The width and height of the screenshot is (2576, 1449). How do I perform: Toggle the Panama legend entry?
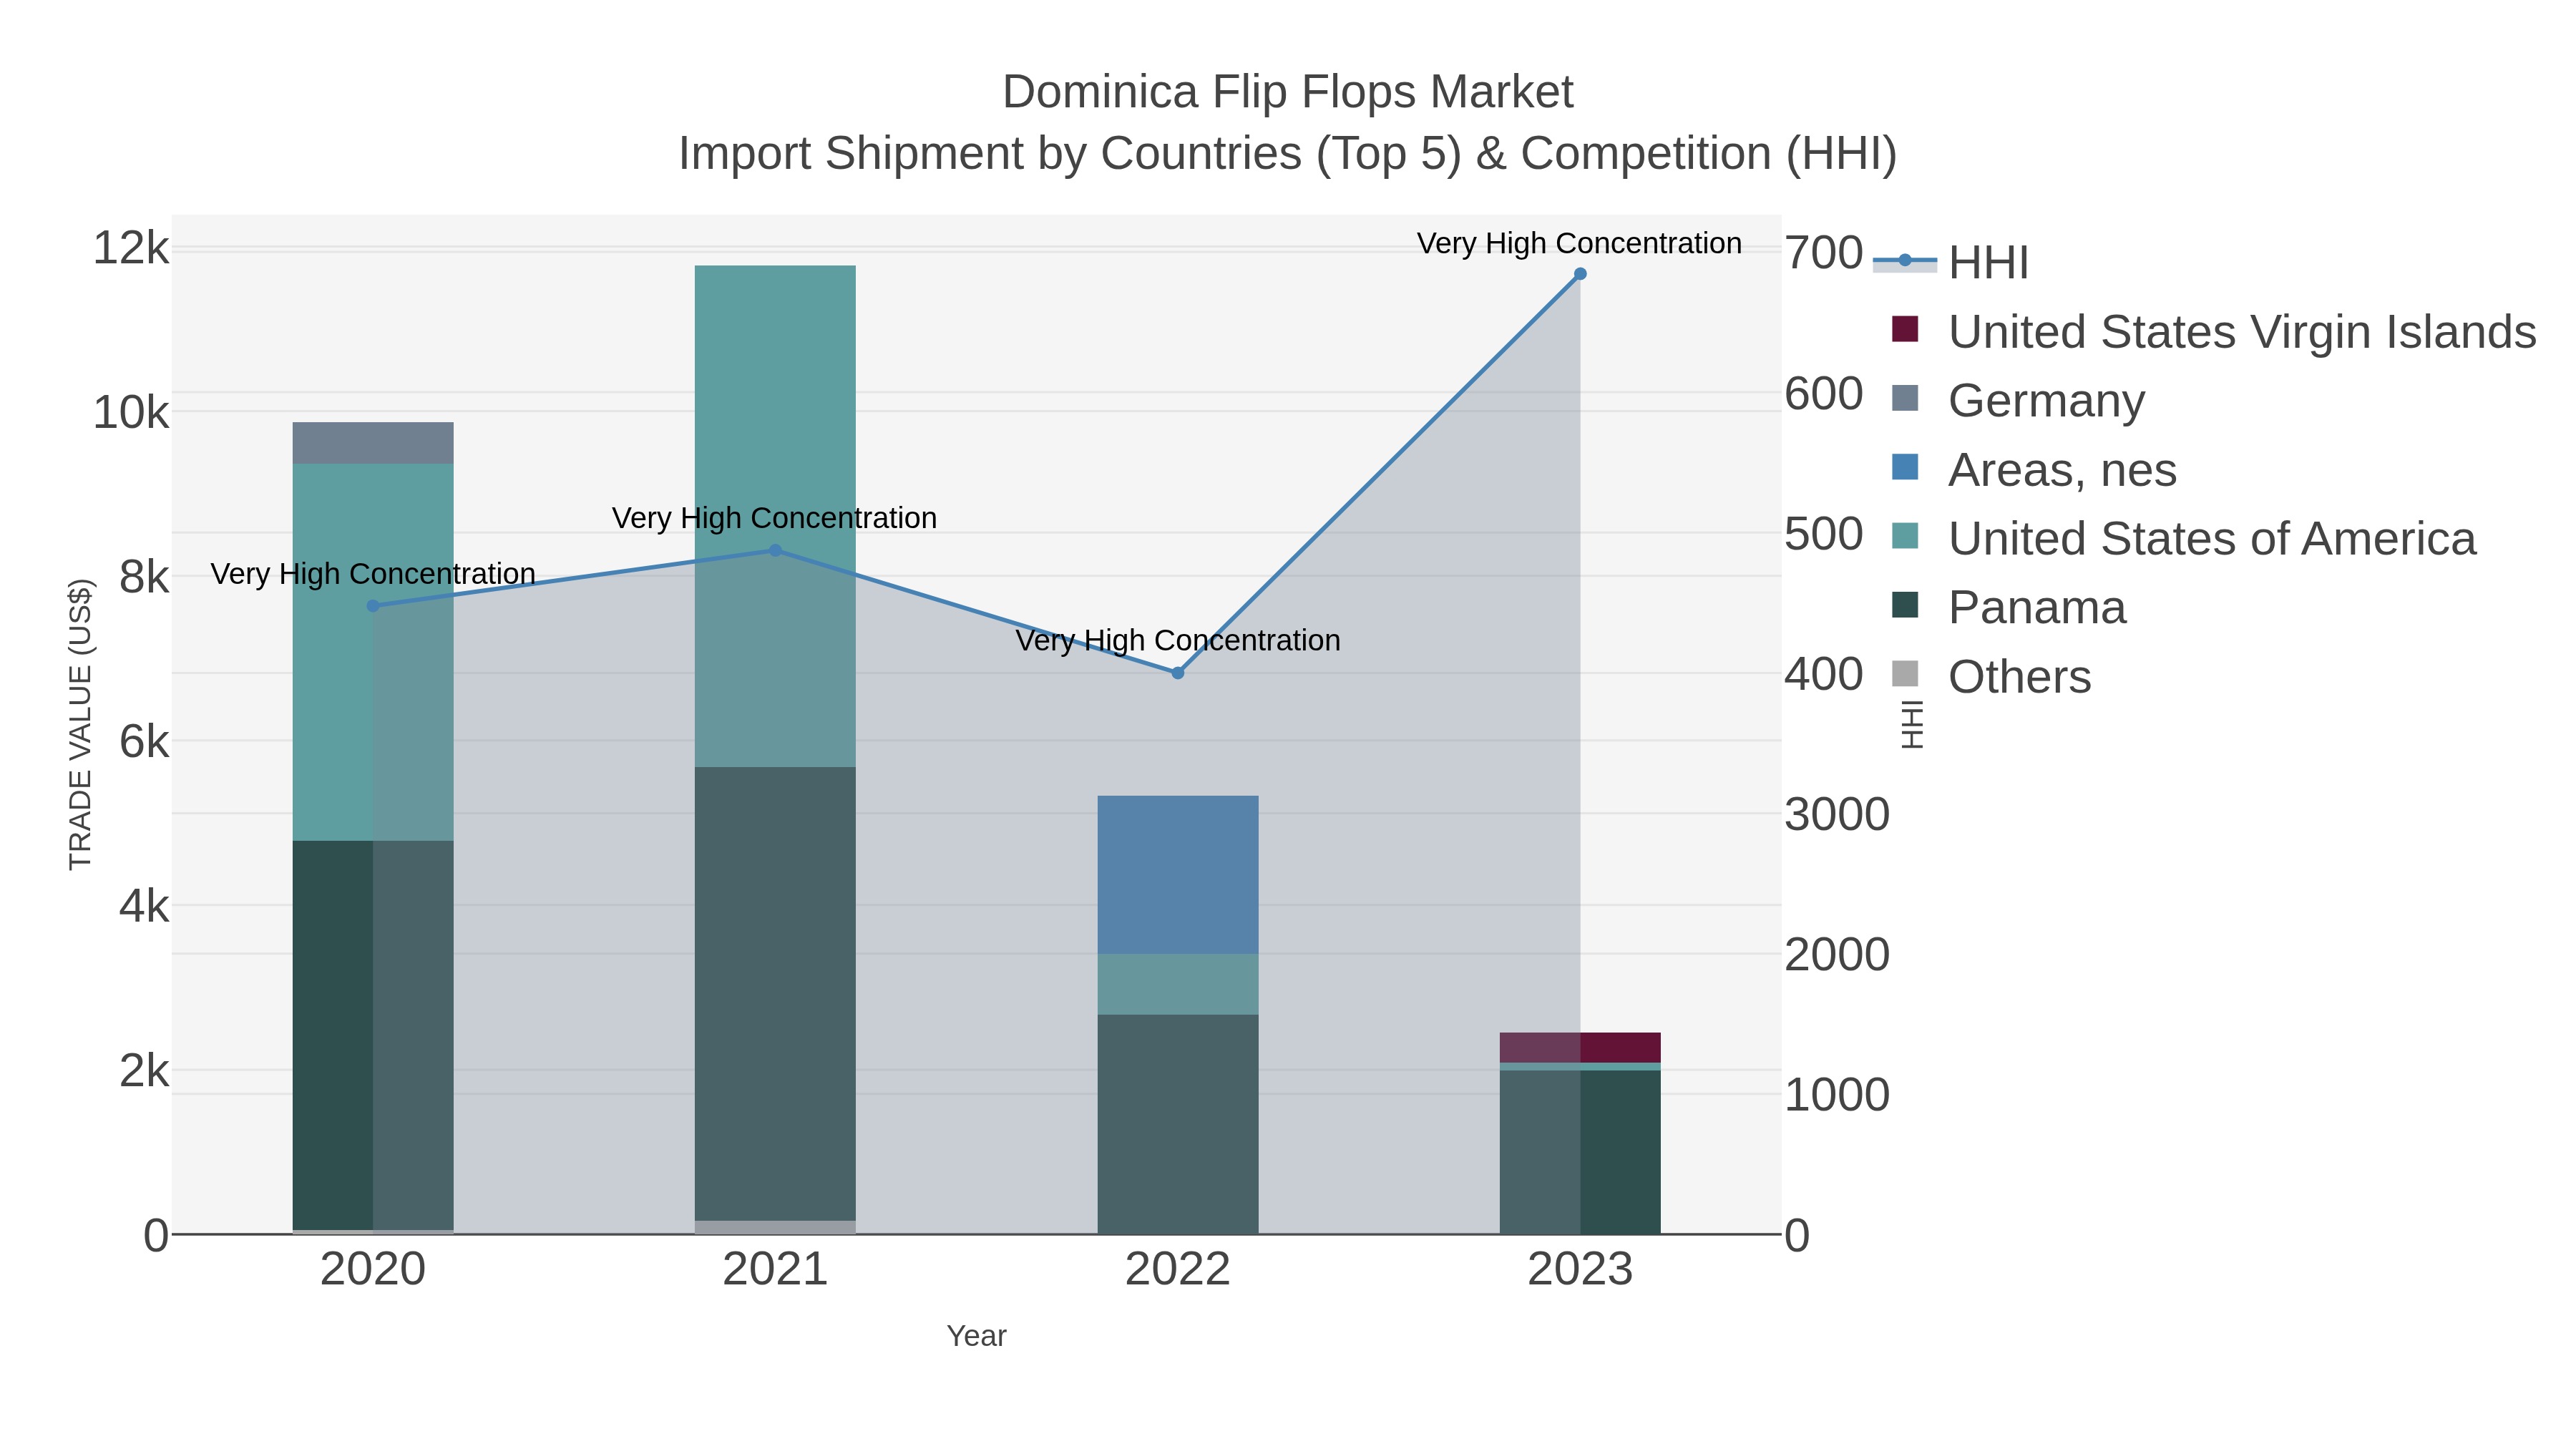click(x=2009, y=607)
